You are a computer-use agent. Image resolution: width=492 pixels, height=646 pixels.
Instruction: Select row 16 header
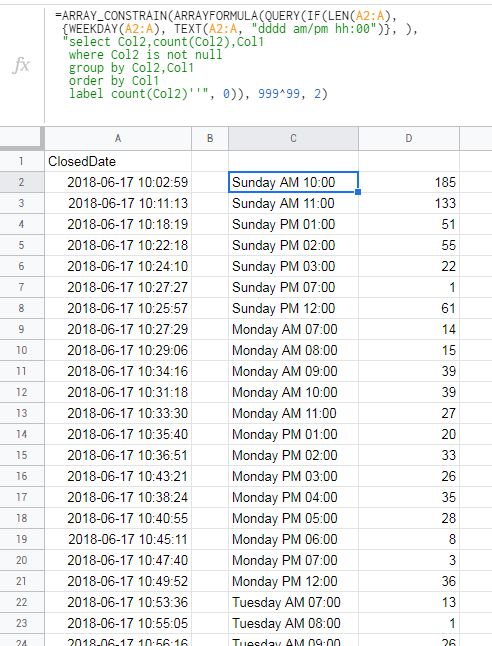21,476
